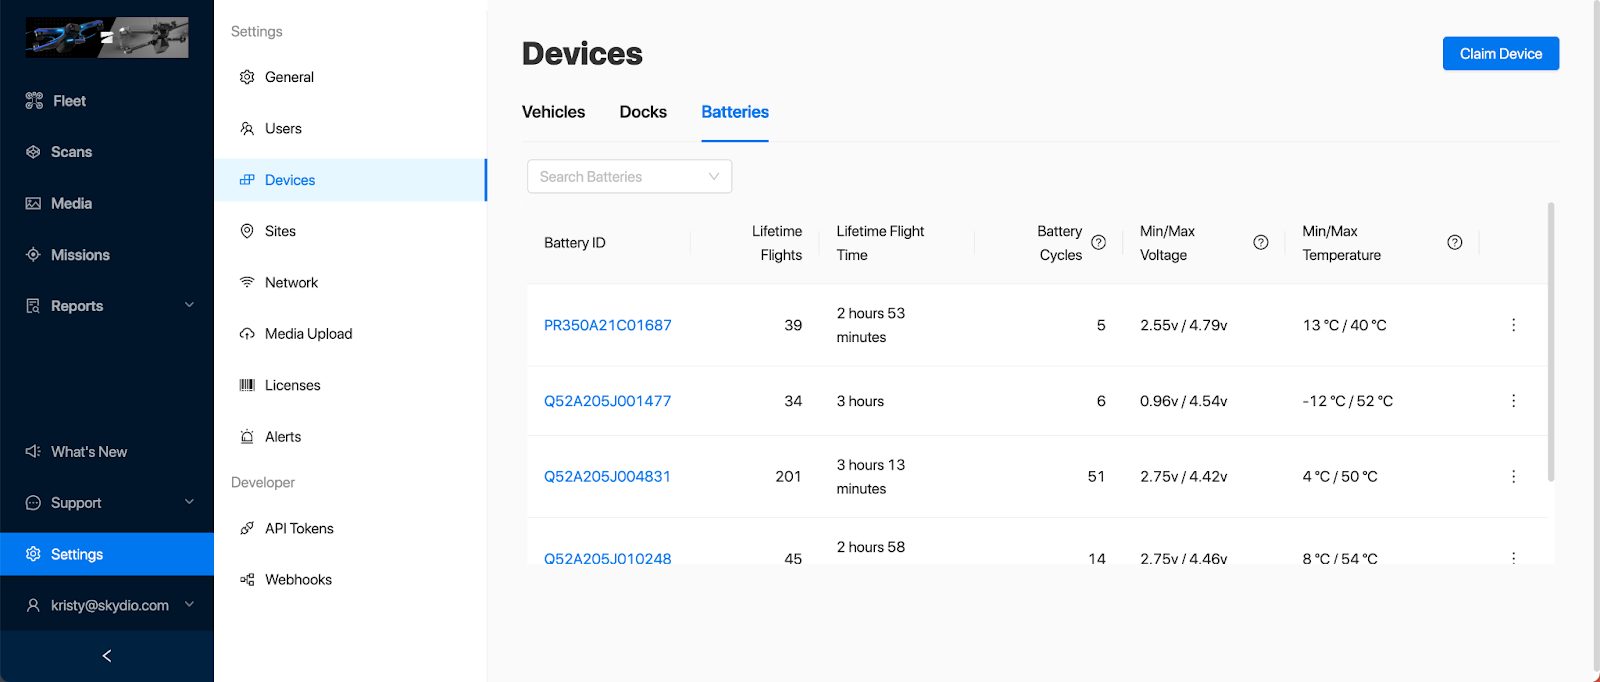The image size is (1600, 682).
Task: Expand the Support section
Action: click(x=189, y=503)
